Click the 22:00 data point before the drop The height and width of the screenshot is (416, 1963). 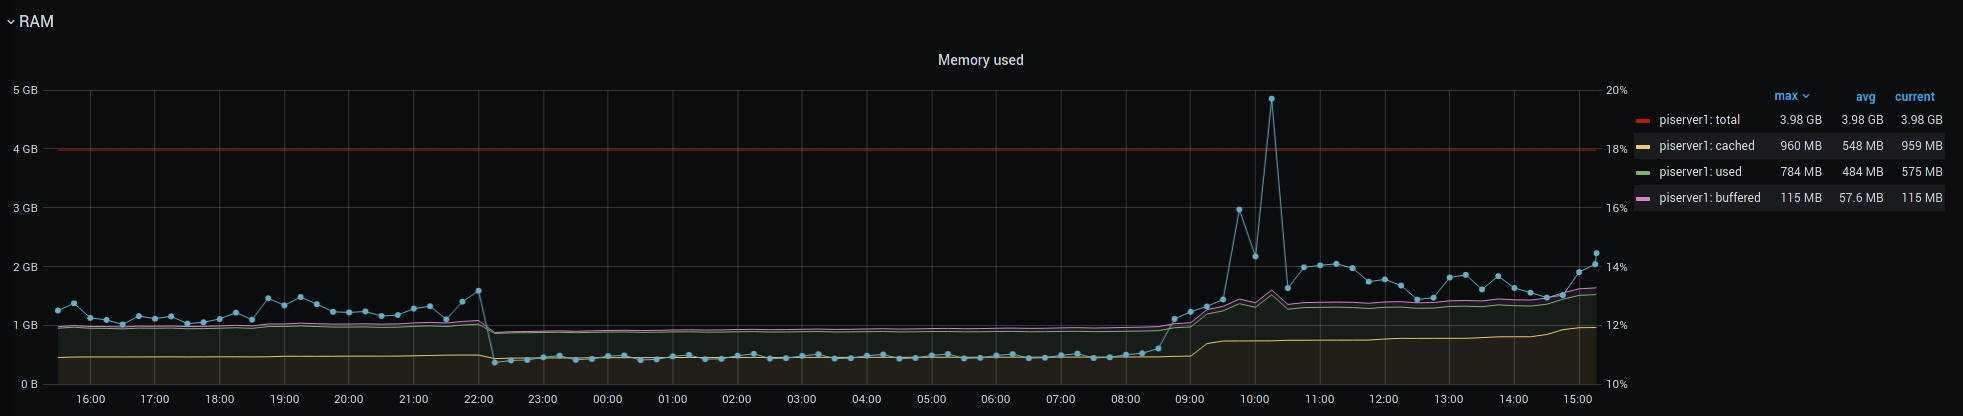pyautogui.click(x=479, y=291)
